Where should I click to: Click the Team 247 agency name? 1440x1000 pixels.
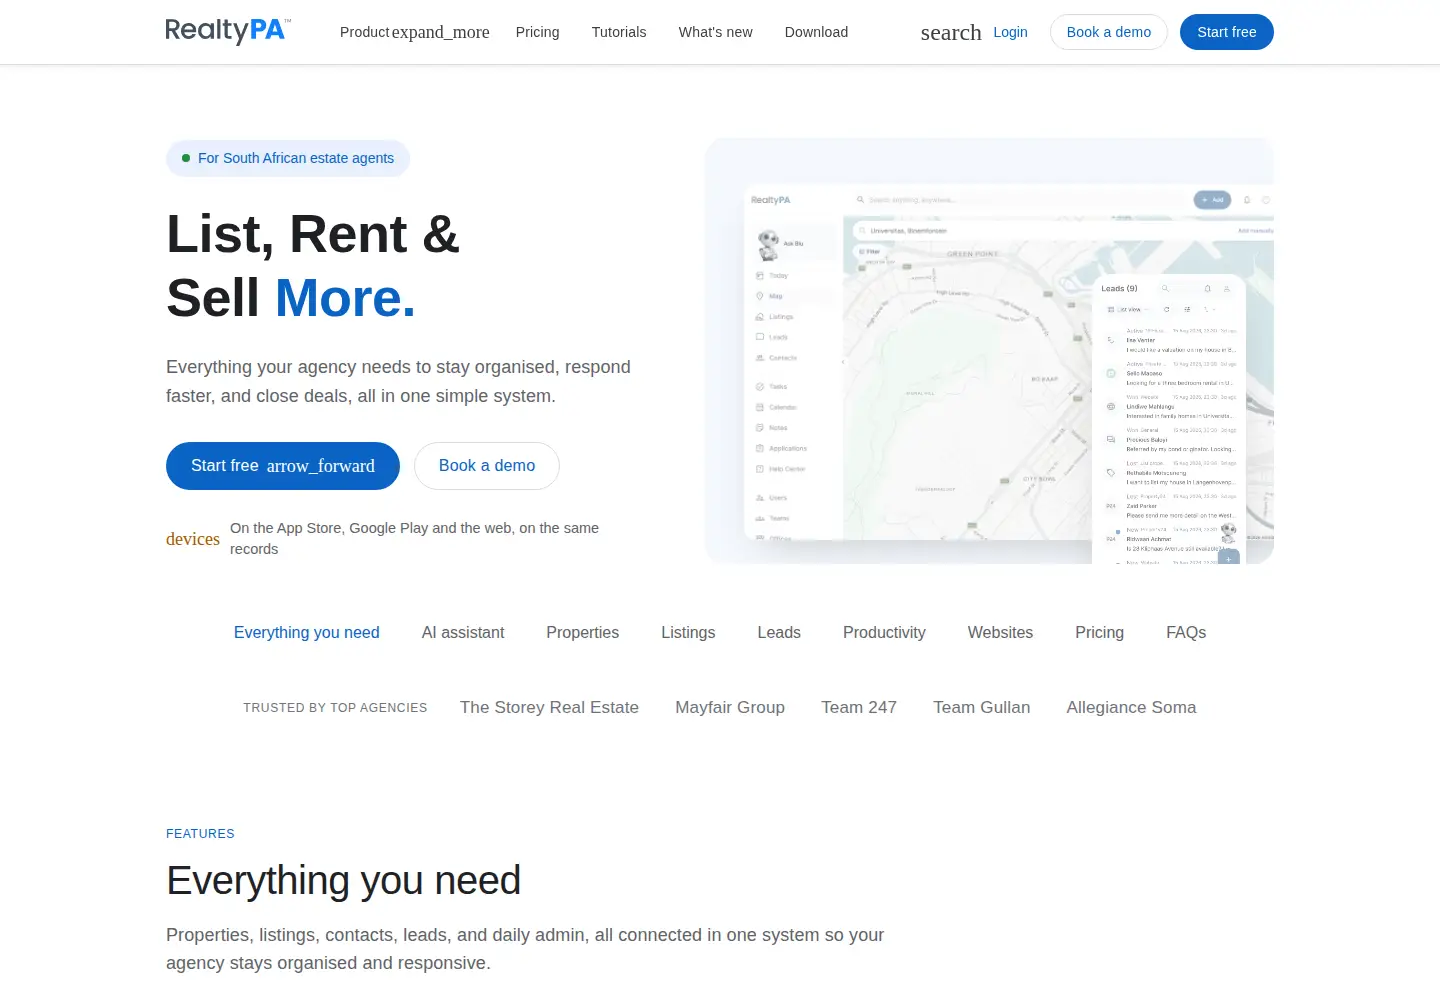pyautogui.click(x=859, y=708)
